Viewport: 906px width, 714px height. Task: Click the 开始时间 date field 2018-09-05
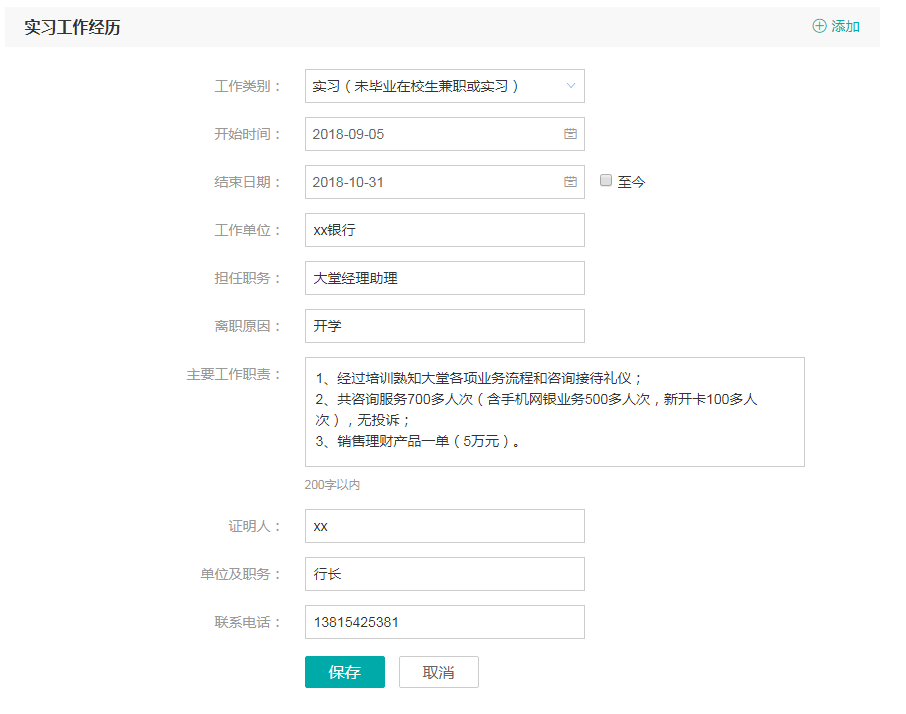(x=430, y=134)
